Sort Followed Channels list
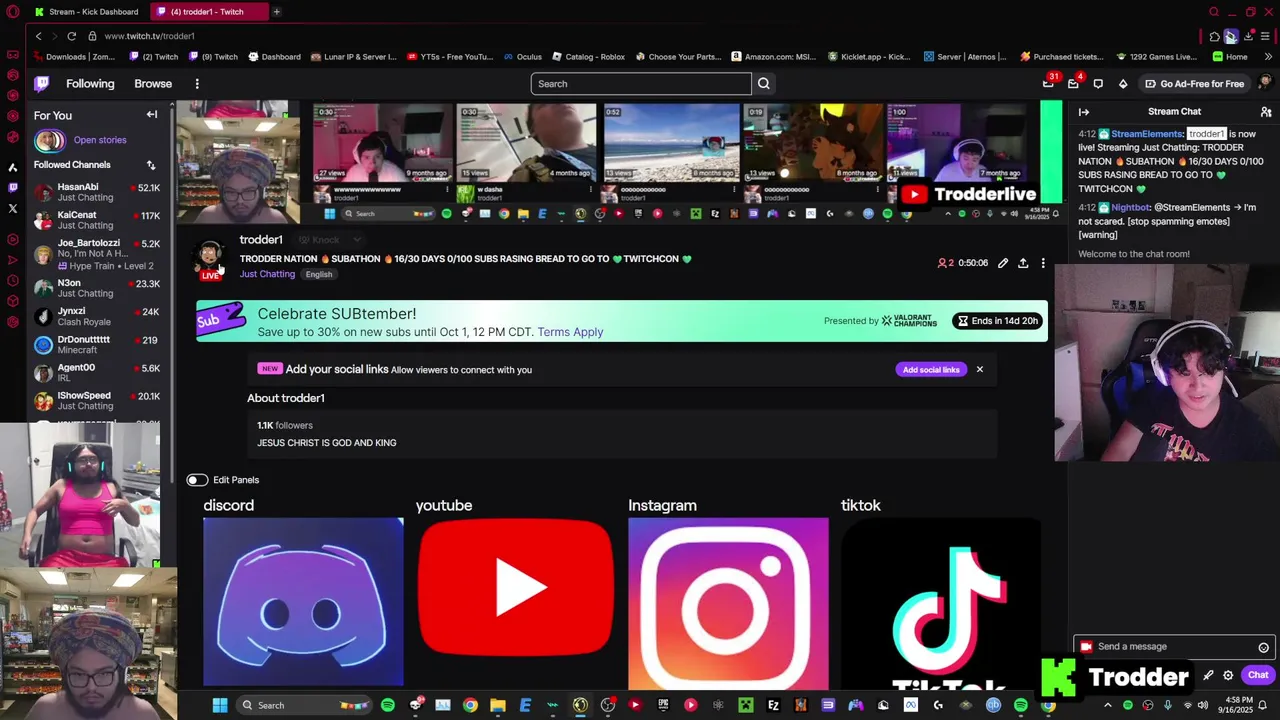The height and width of the screenshot is (720, 1280). pyautogui.click(x=151, y=165)
